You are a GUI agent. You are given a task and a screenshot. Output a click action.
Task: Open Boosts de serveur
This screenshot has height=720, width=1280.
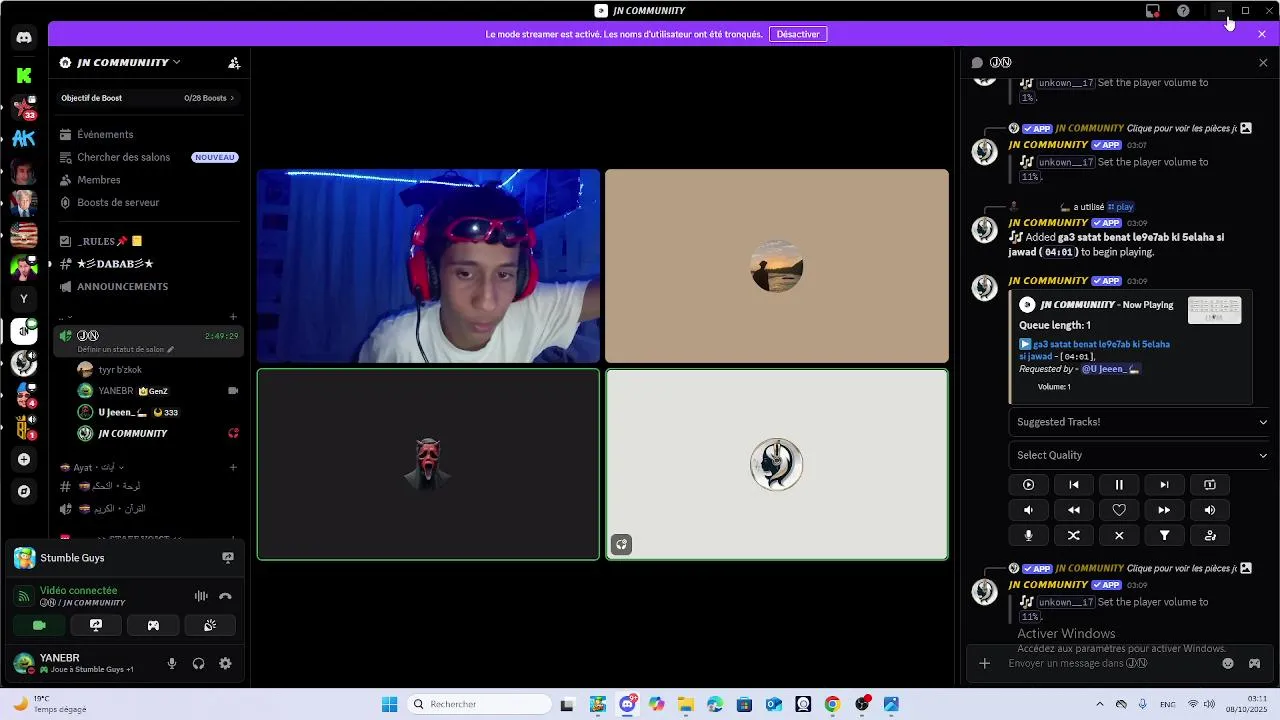148,203
